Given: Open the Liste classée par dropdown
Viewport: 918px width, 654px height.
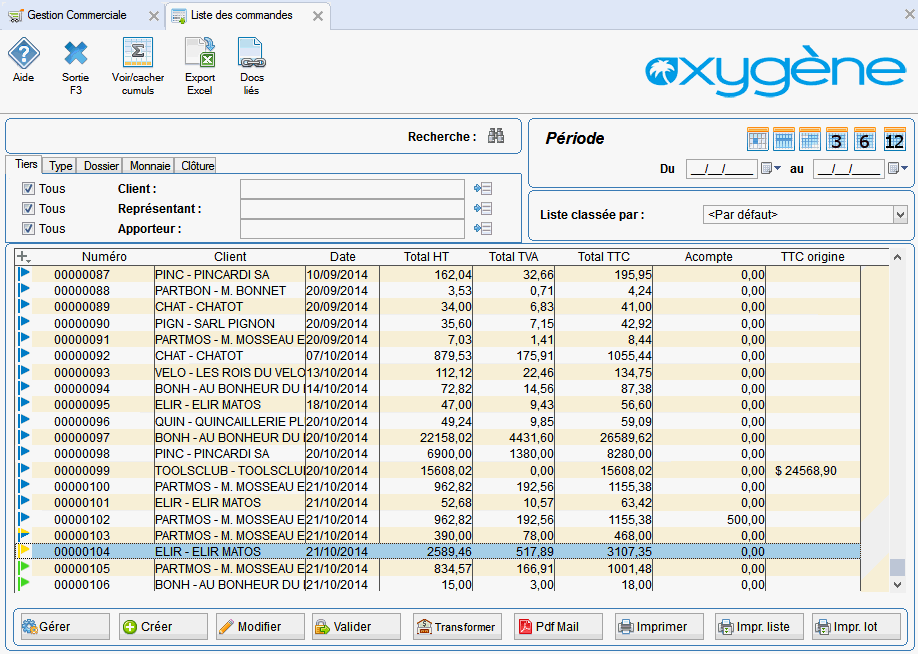Looking at the screenshot, I should click(900, 215).
